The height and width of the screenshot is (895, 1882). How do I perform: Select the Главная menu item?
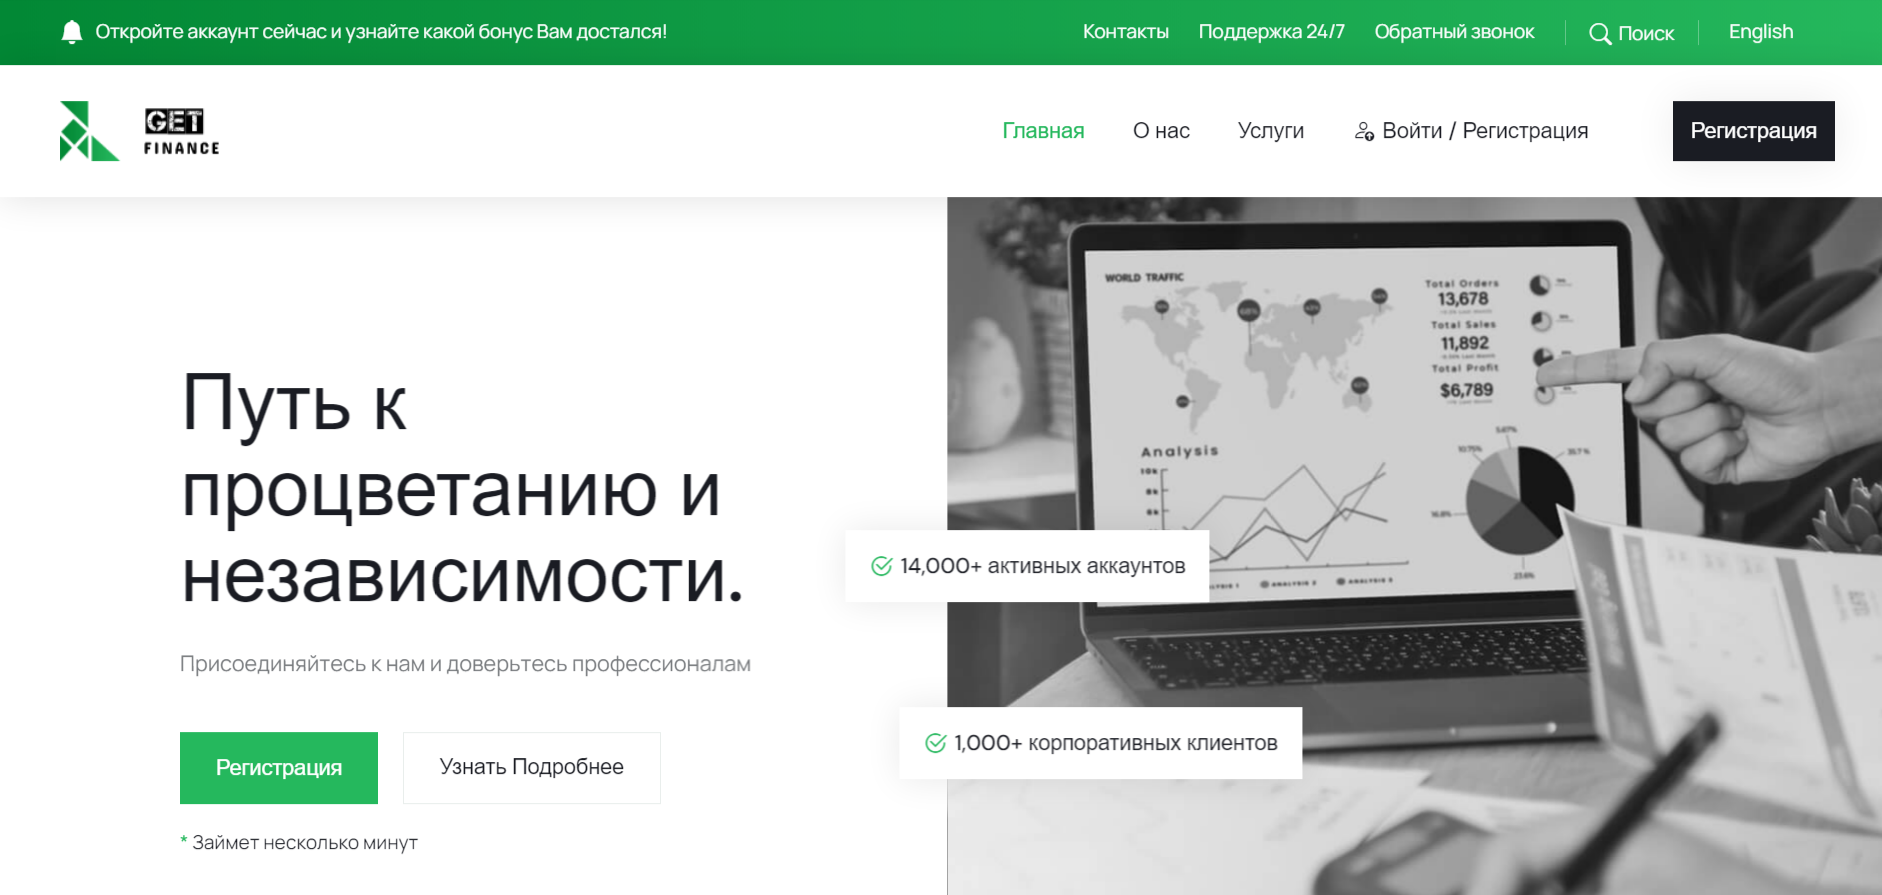coord(1042,131)
